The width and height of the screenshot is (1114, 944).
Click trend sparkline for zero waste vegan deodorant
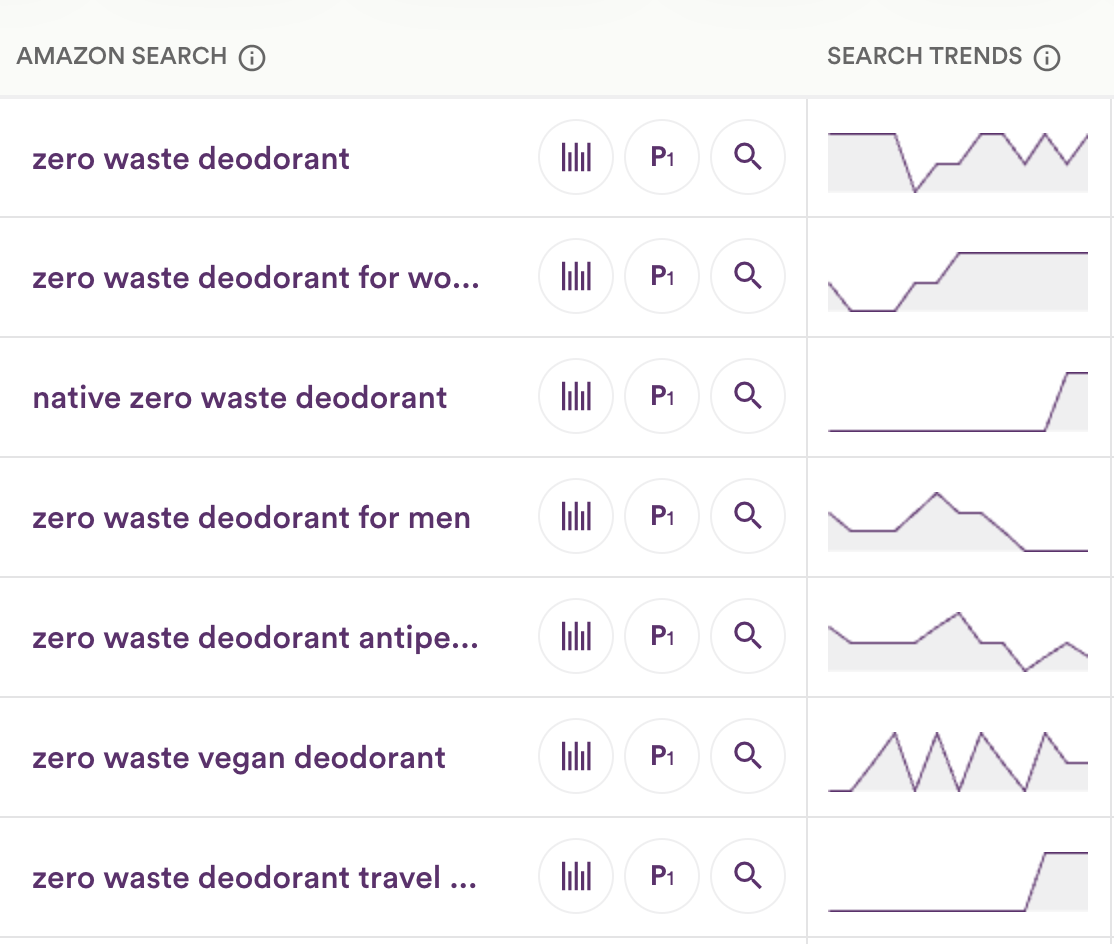[x=958, y=761]
